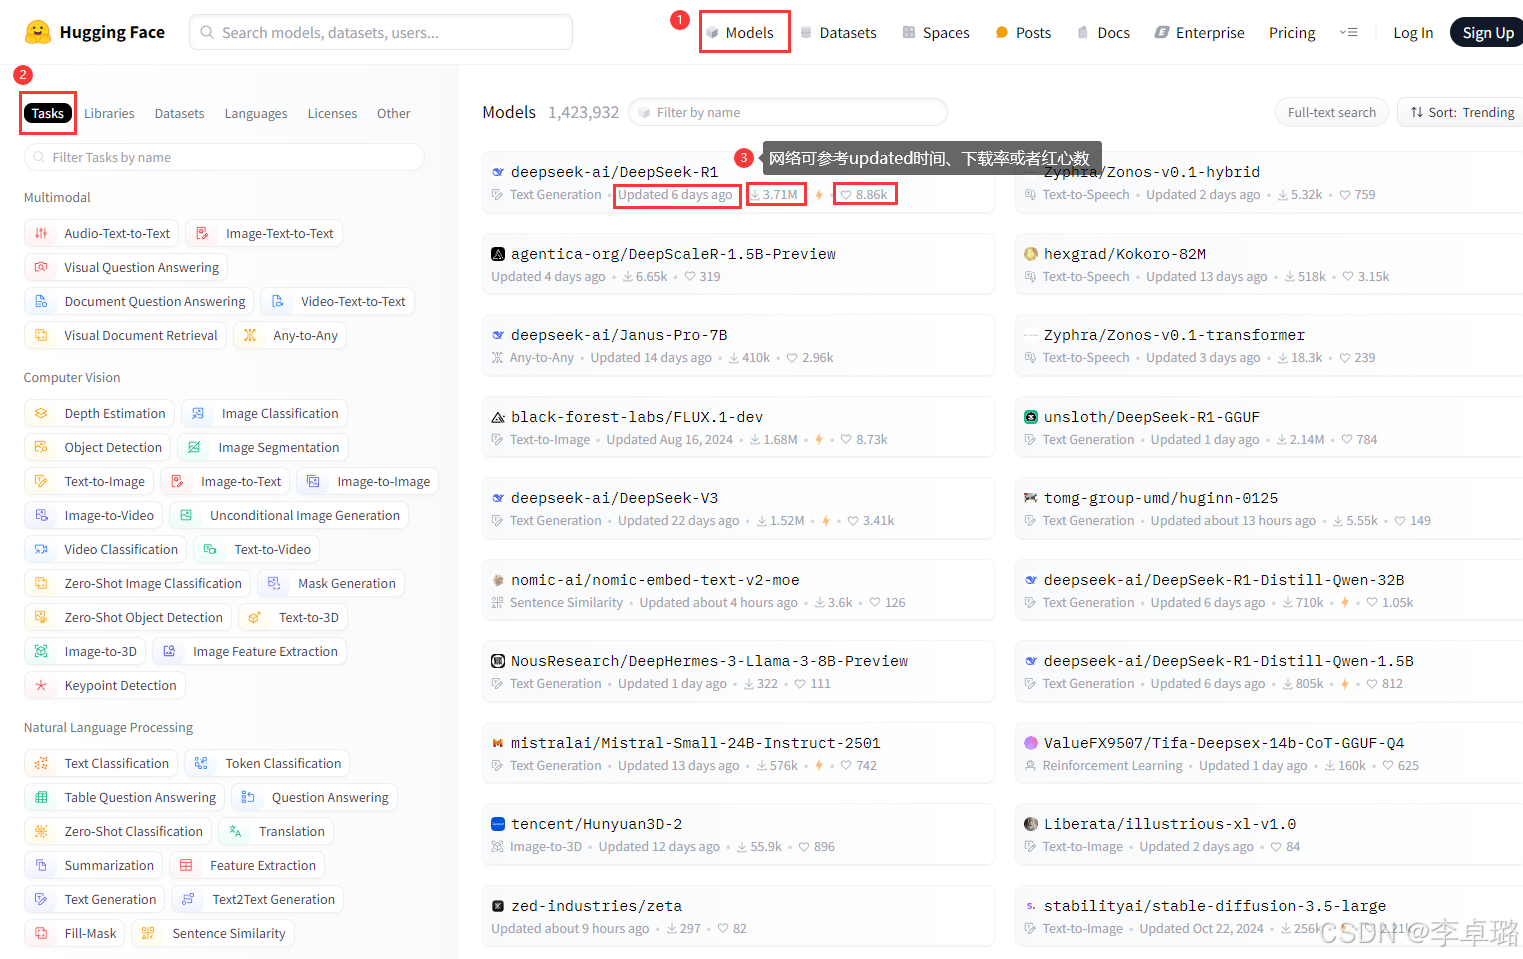1523x959 pixels.
Task: Click the Sign Up button
Action: click(1488, 33)
